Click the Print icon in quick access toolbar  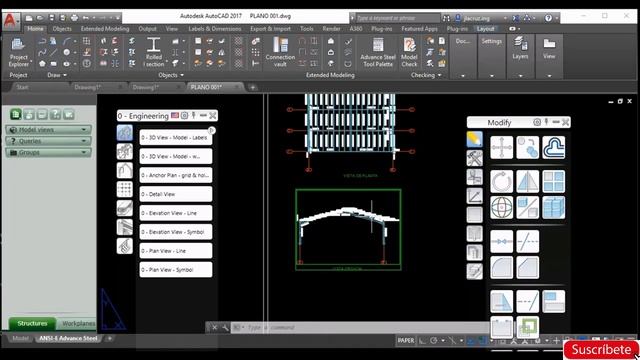pyautogui.click(x=74, y=18)
